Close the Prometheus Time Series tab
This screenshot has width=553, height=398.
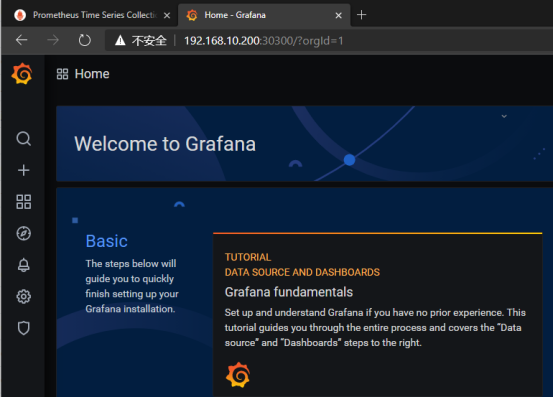(x=167, y=16)
